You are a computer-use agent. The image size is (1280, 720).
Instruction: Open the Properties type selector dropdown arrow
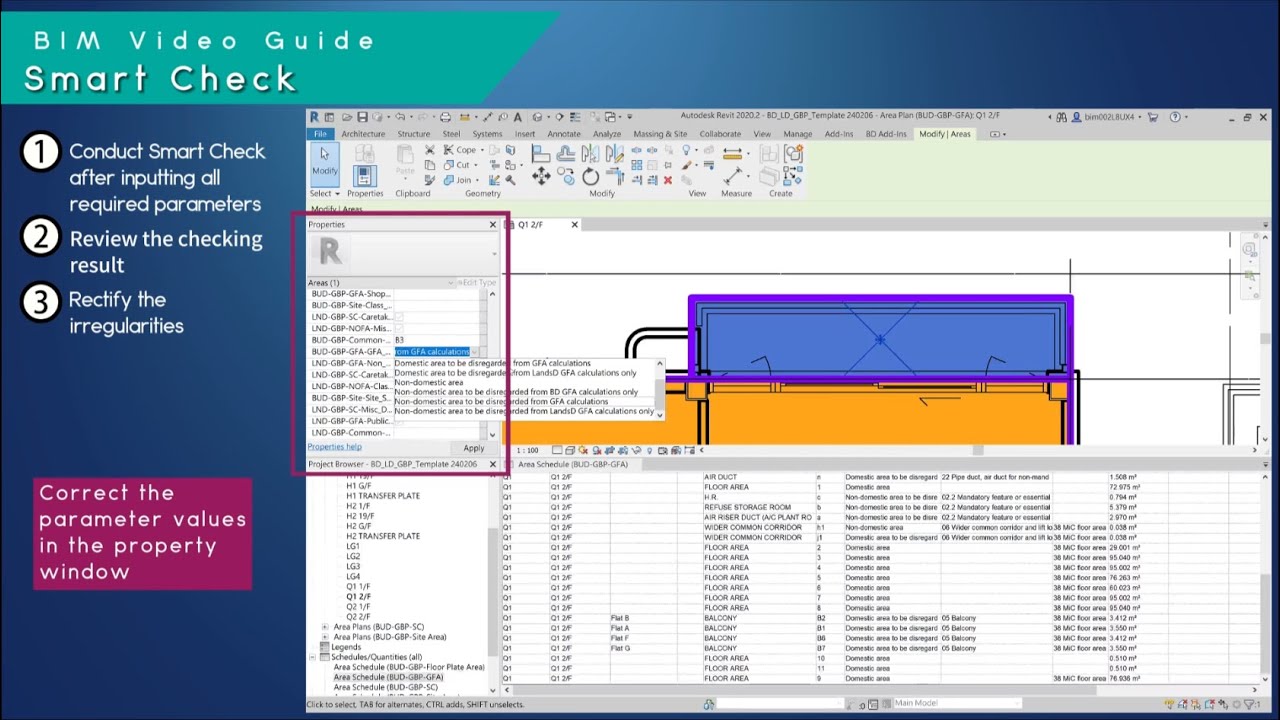(494, 254)
